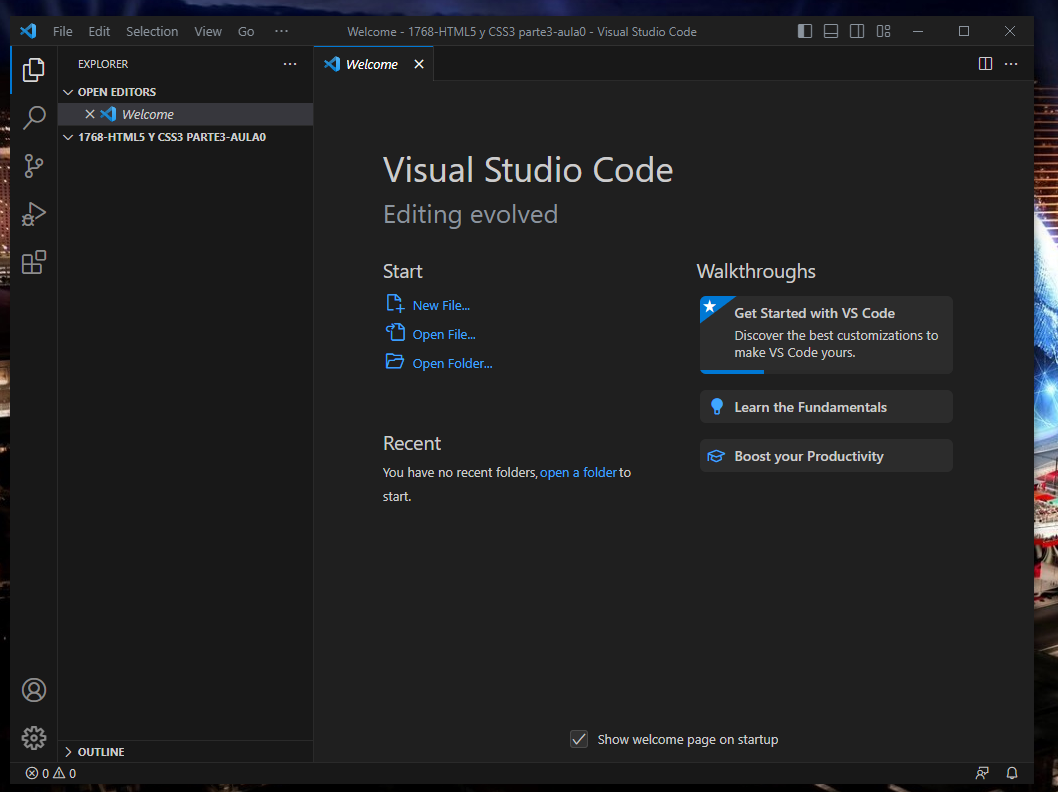Click the graduation cap icon on Boost your Productivity
The height and width of the screenshot is (792, 1058).
tap(716, 456)
